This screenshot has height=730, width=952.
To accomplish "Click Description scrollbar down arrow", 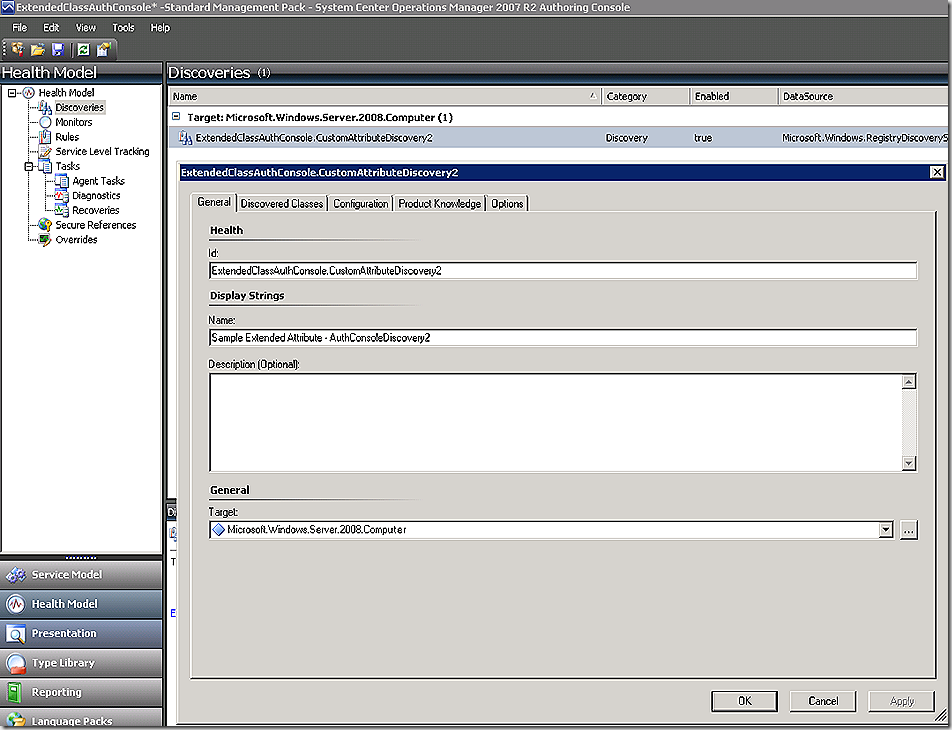I will click(908, 463).
